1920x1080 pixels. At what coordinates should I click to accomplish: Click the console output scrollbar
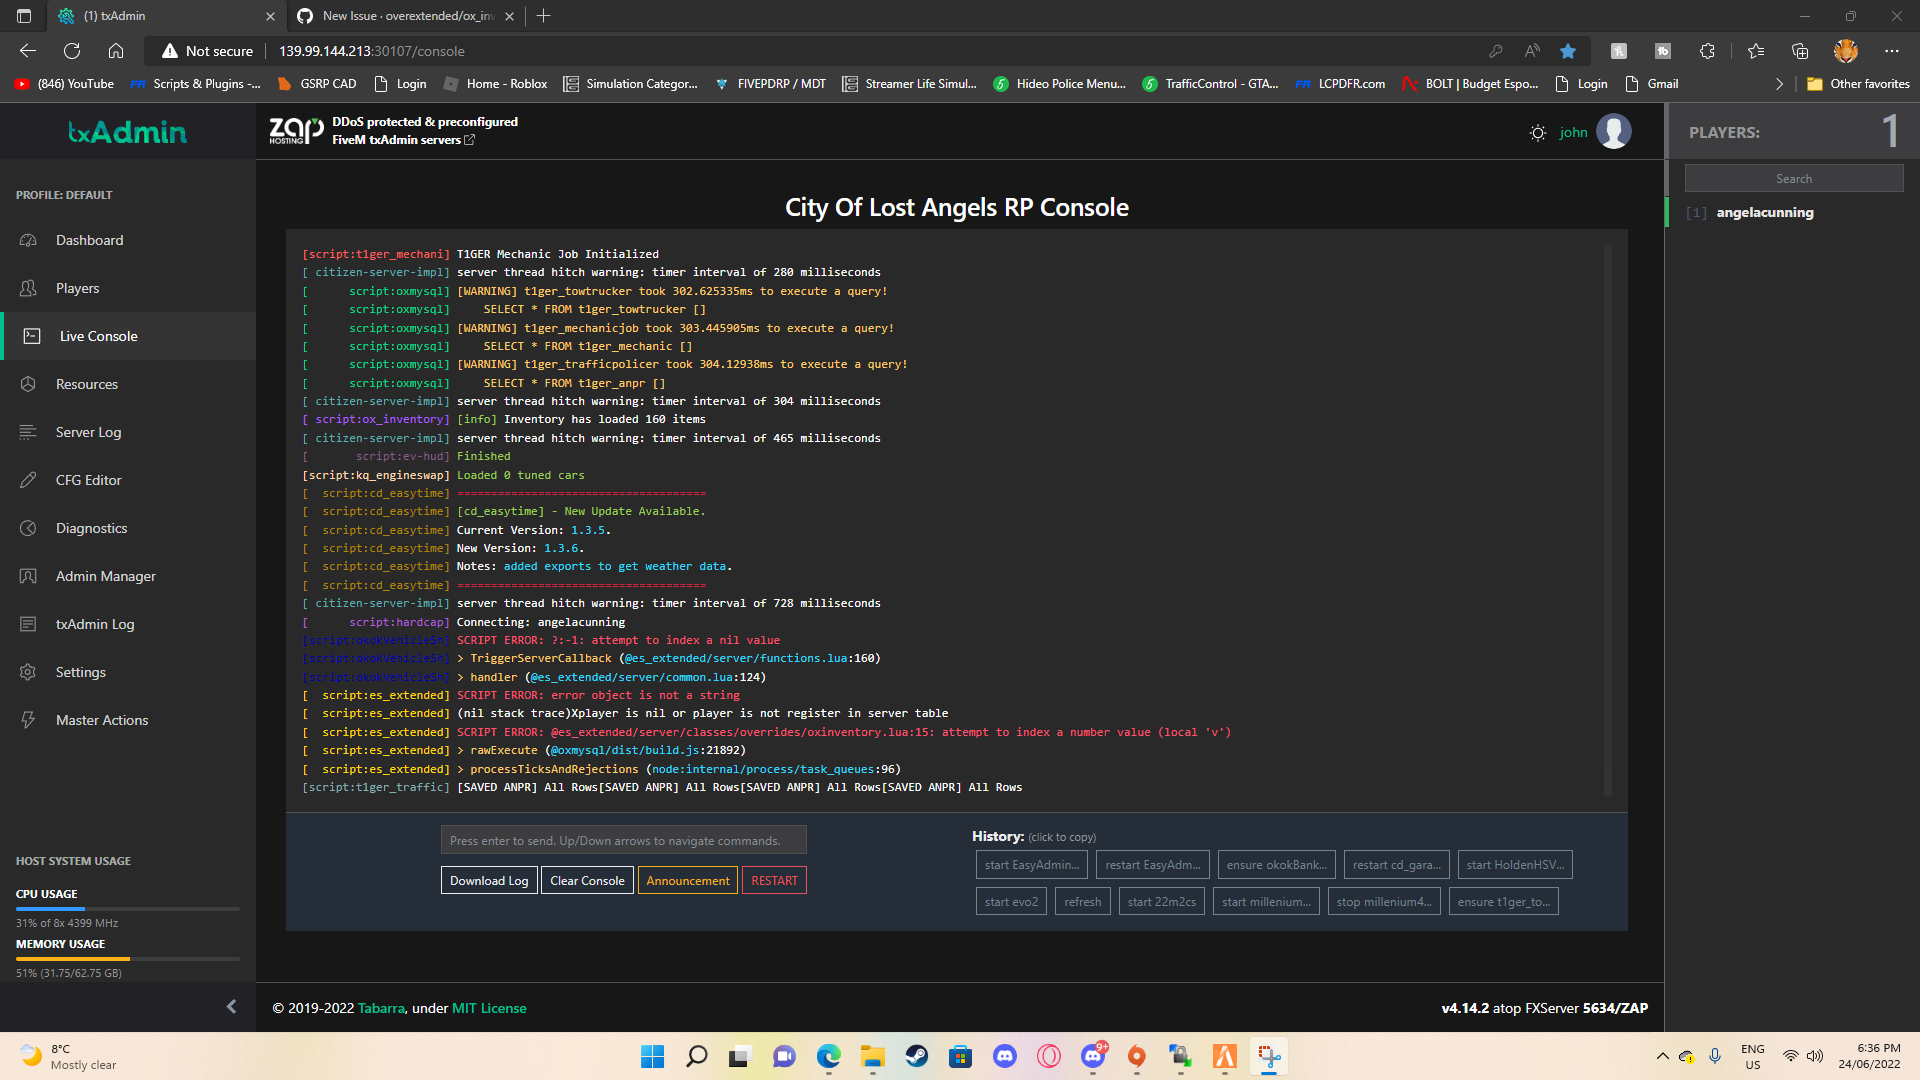pyautogui.click(x=1607, y=520)
